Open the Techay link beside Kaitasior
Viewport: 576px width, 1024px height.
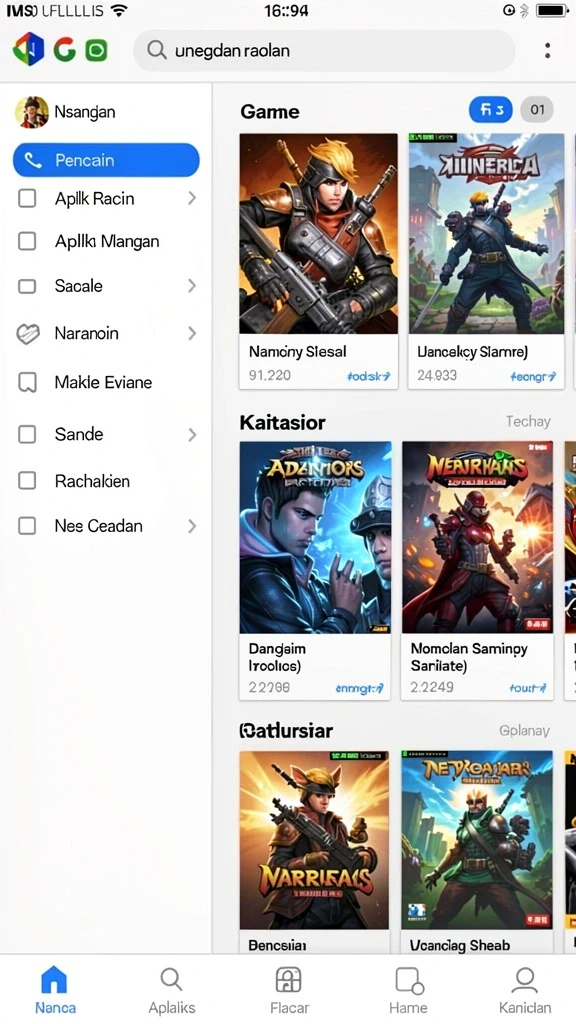pyautogui.click(x=528, y=422)
